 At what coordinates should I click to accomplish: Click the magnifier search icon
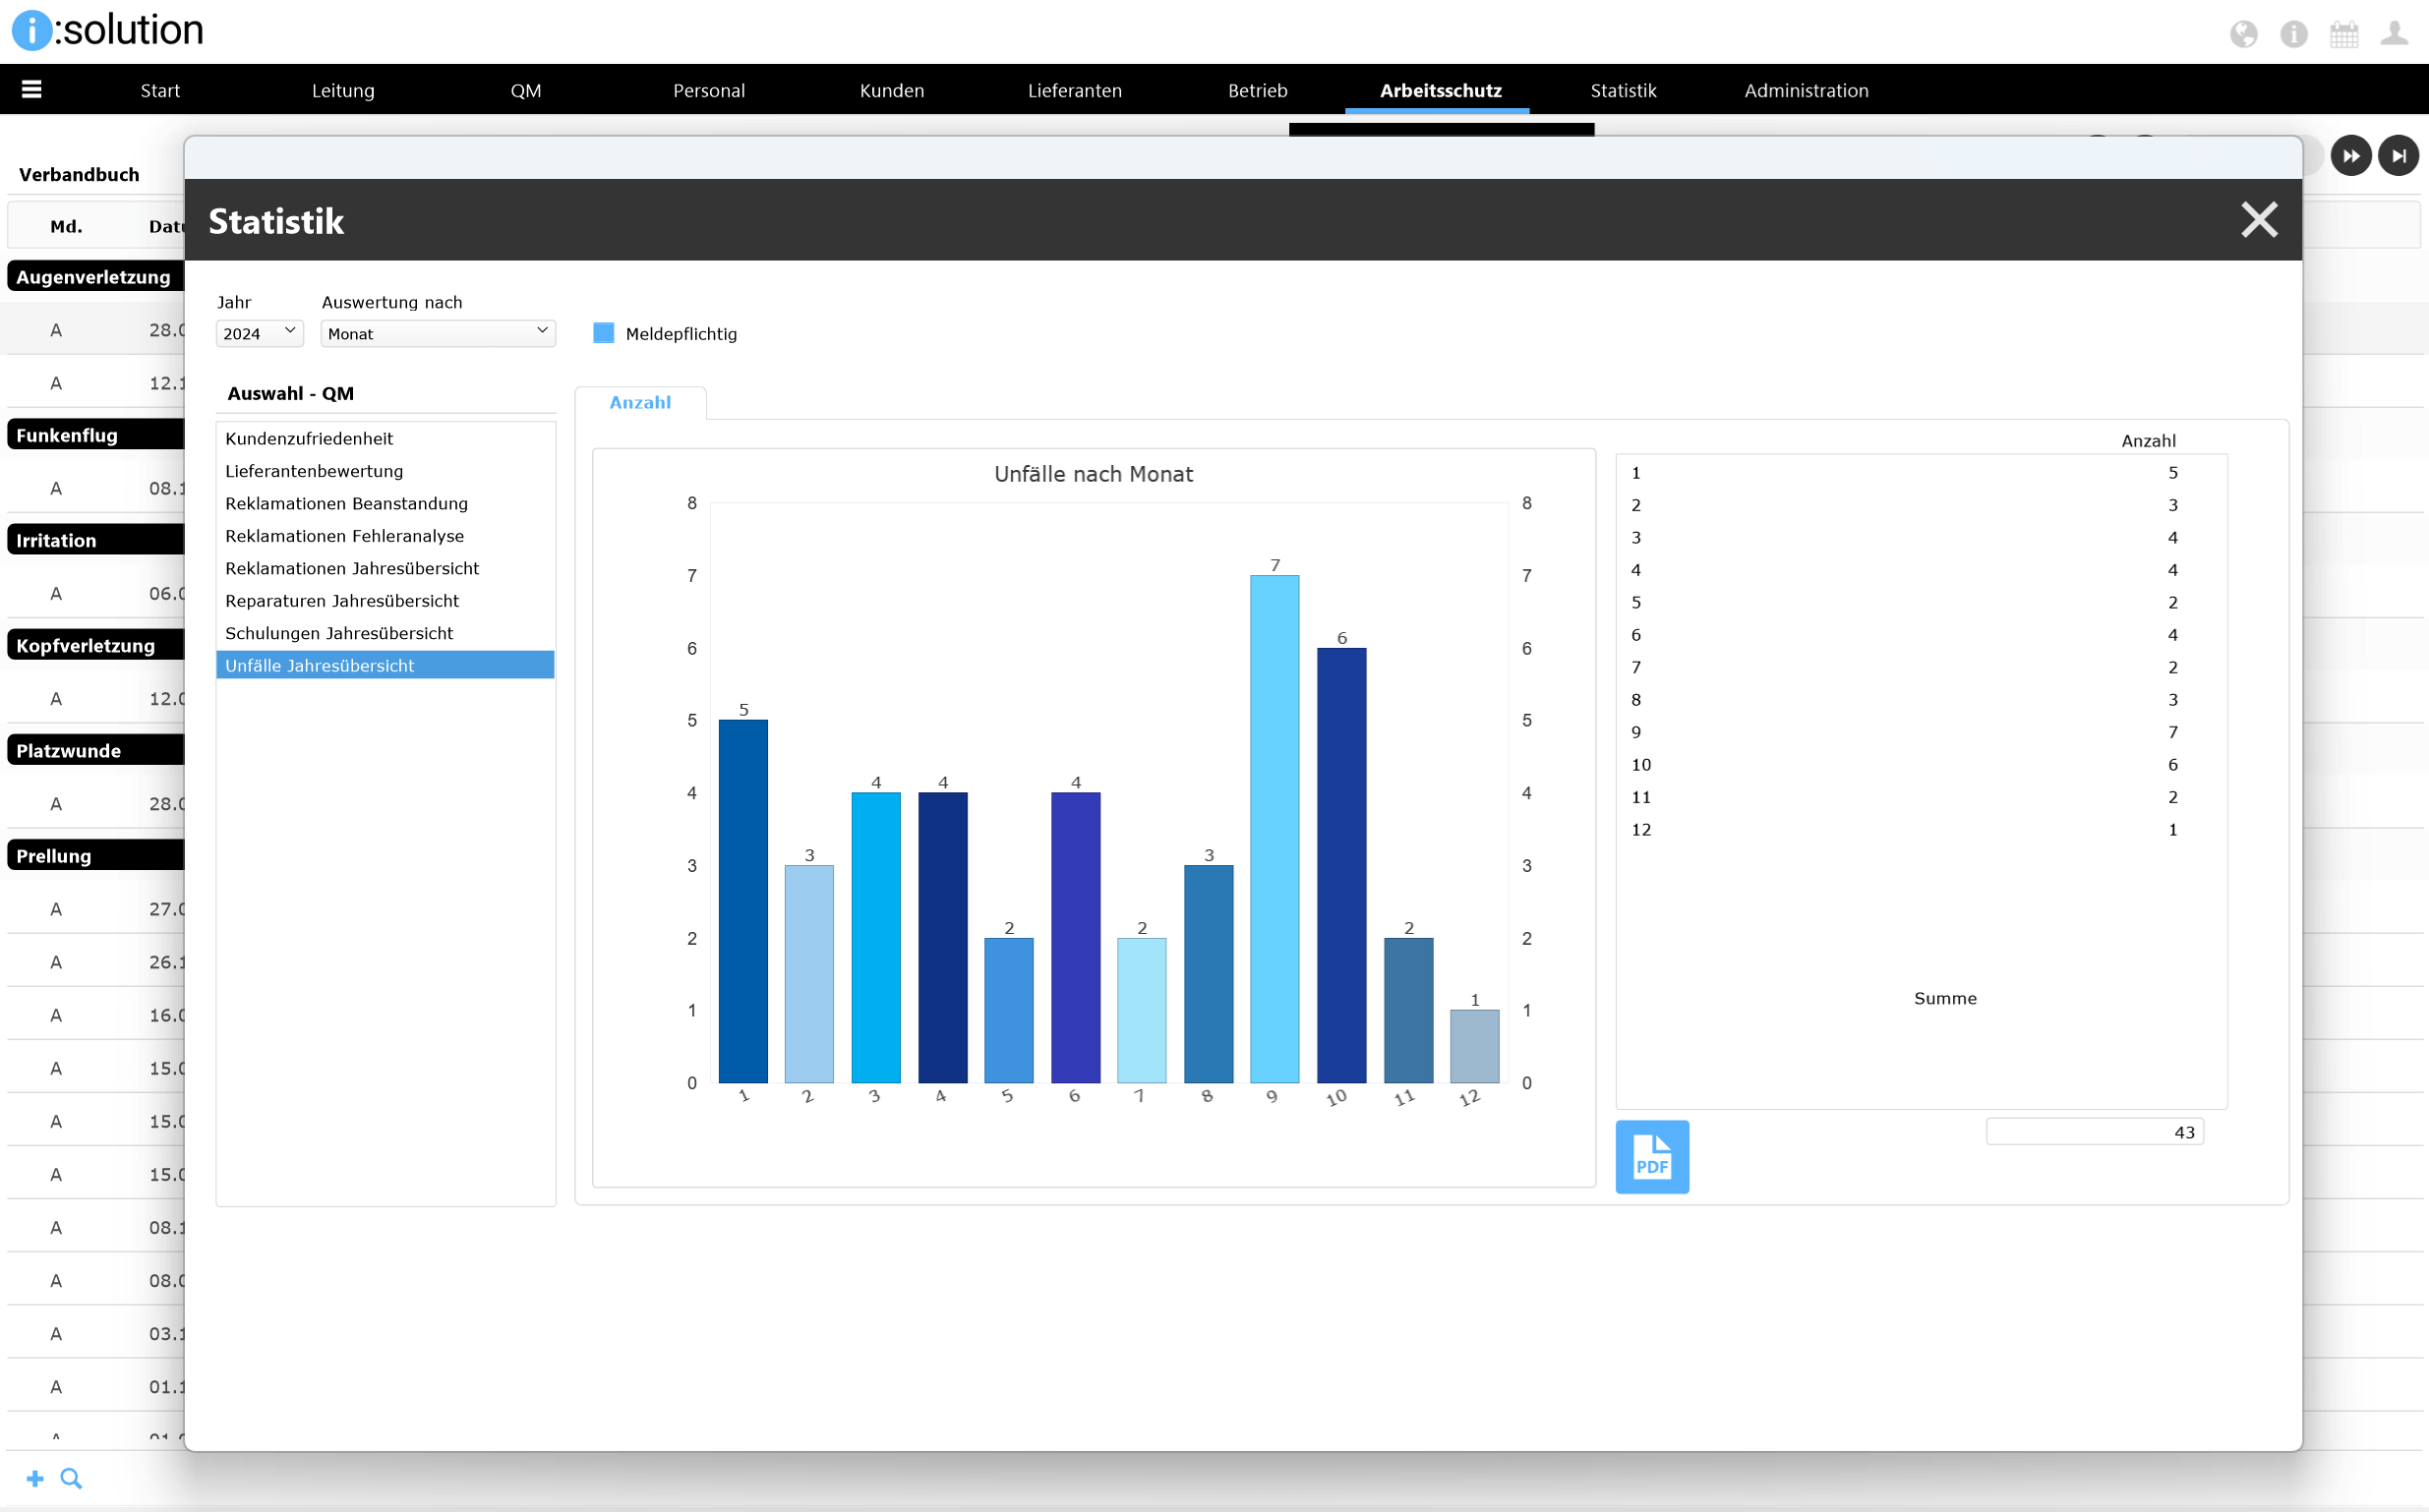point(71,1478)
